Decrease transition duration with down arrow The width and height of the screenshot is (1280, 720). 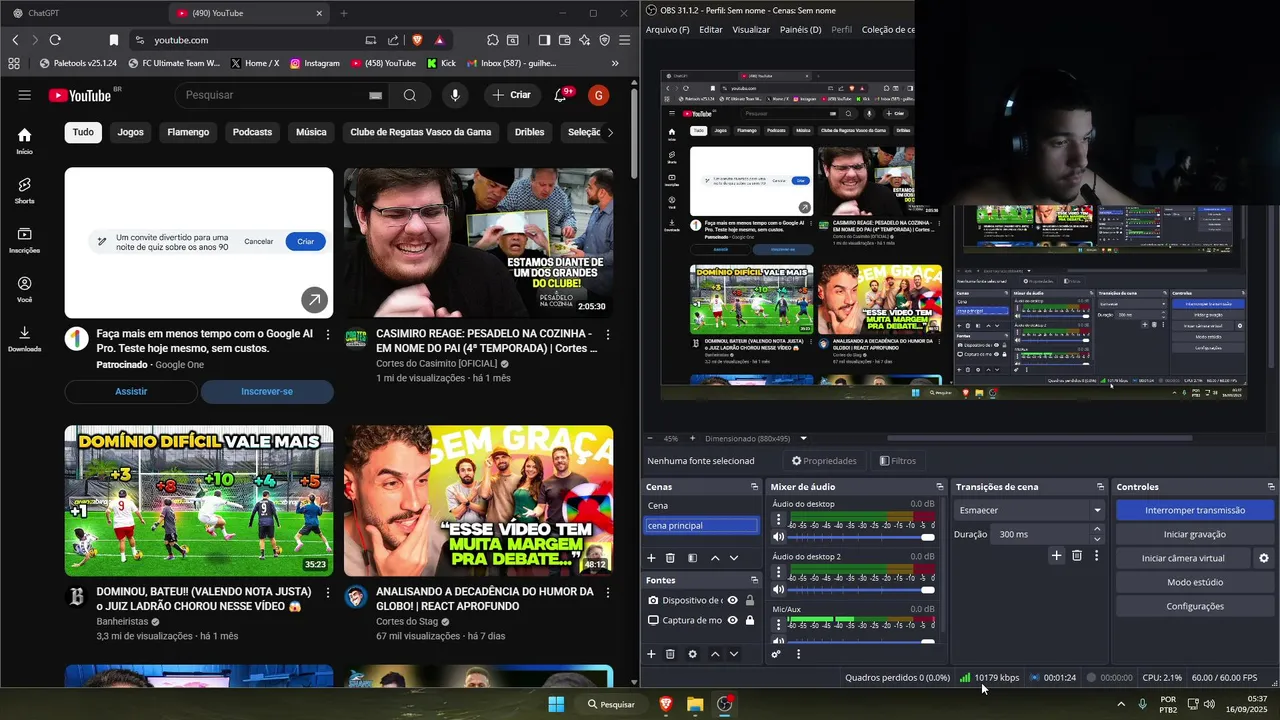point(1097,539)
